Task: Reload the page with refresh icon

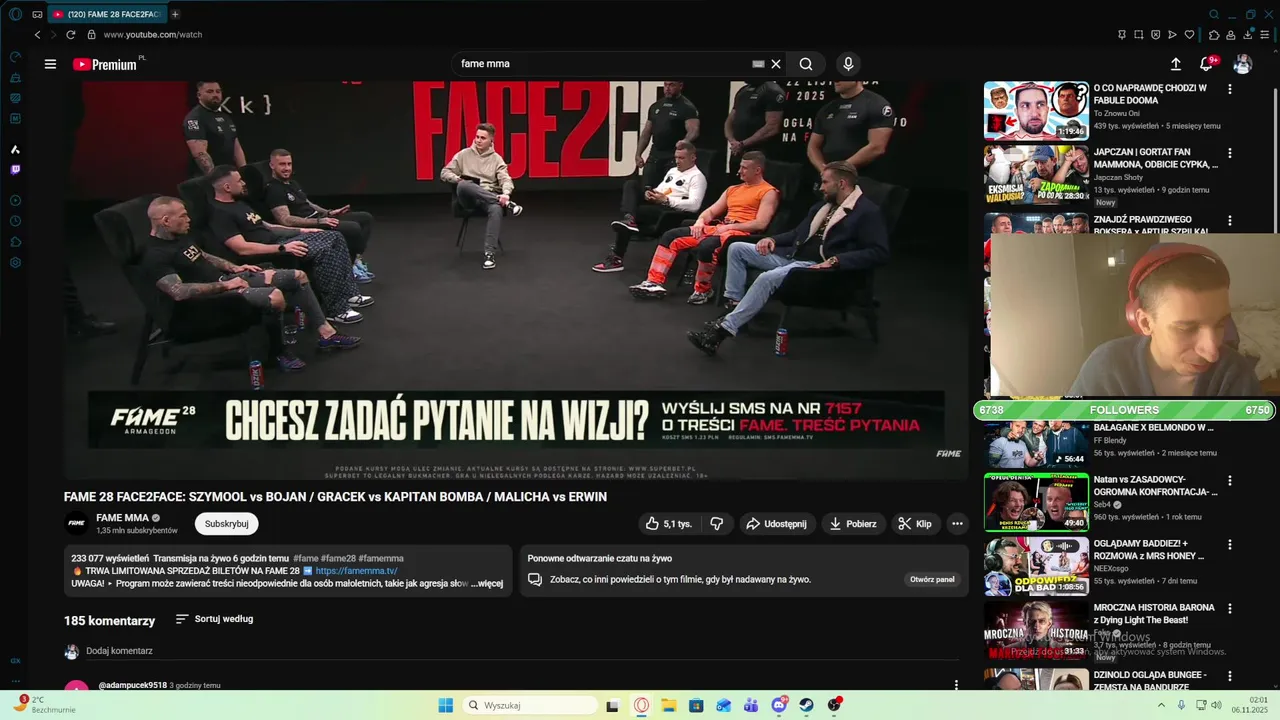Action: coord(70,34)
